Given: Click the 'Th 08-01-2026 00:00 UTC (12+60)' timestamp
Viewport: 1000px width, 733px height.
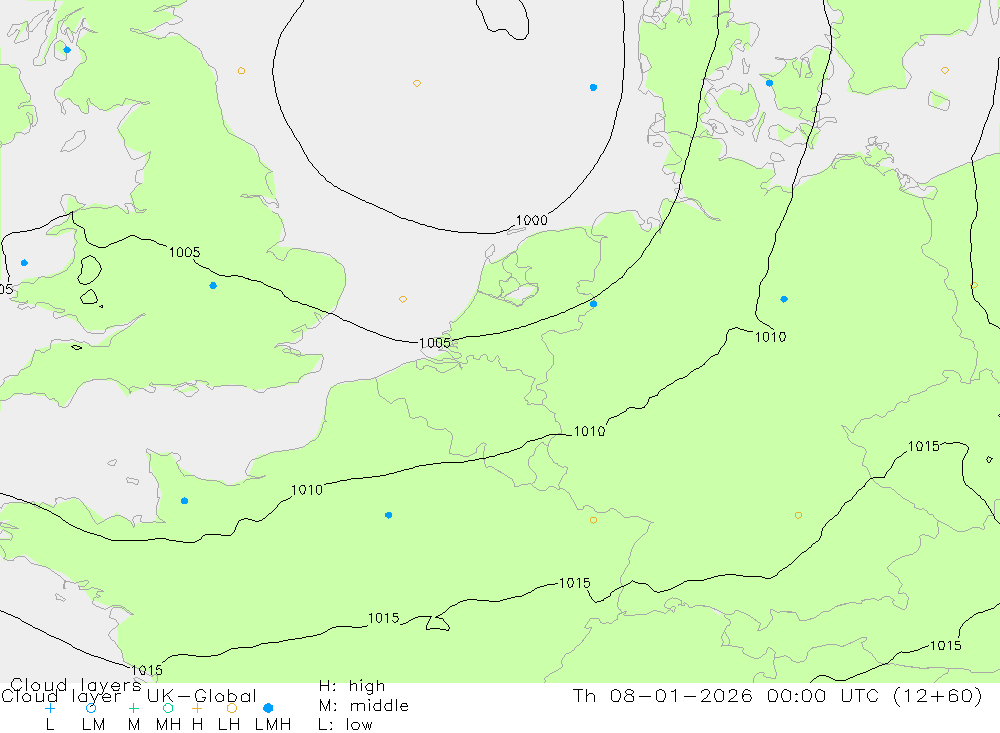Looking at the screenshot, I should pos(778,696).
